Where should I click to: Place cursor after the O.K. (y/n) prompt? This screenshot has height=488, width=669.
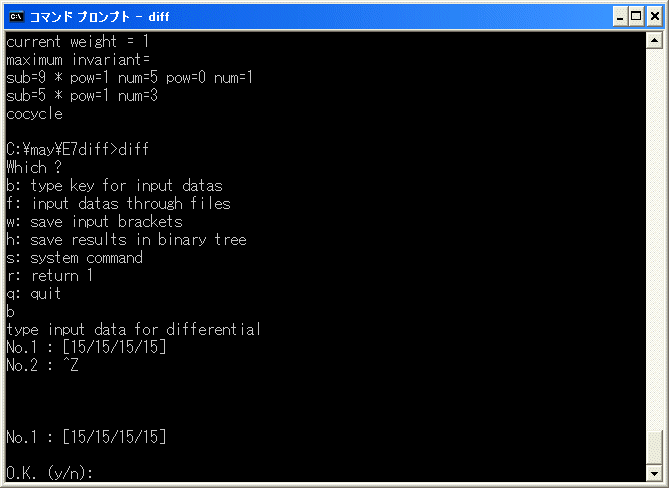pyautogui.click(x=97, y=473)
